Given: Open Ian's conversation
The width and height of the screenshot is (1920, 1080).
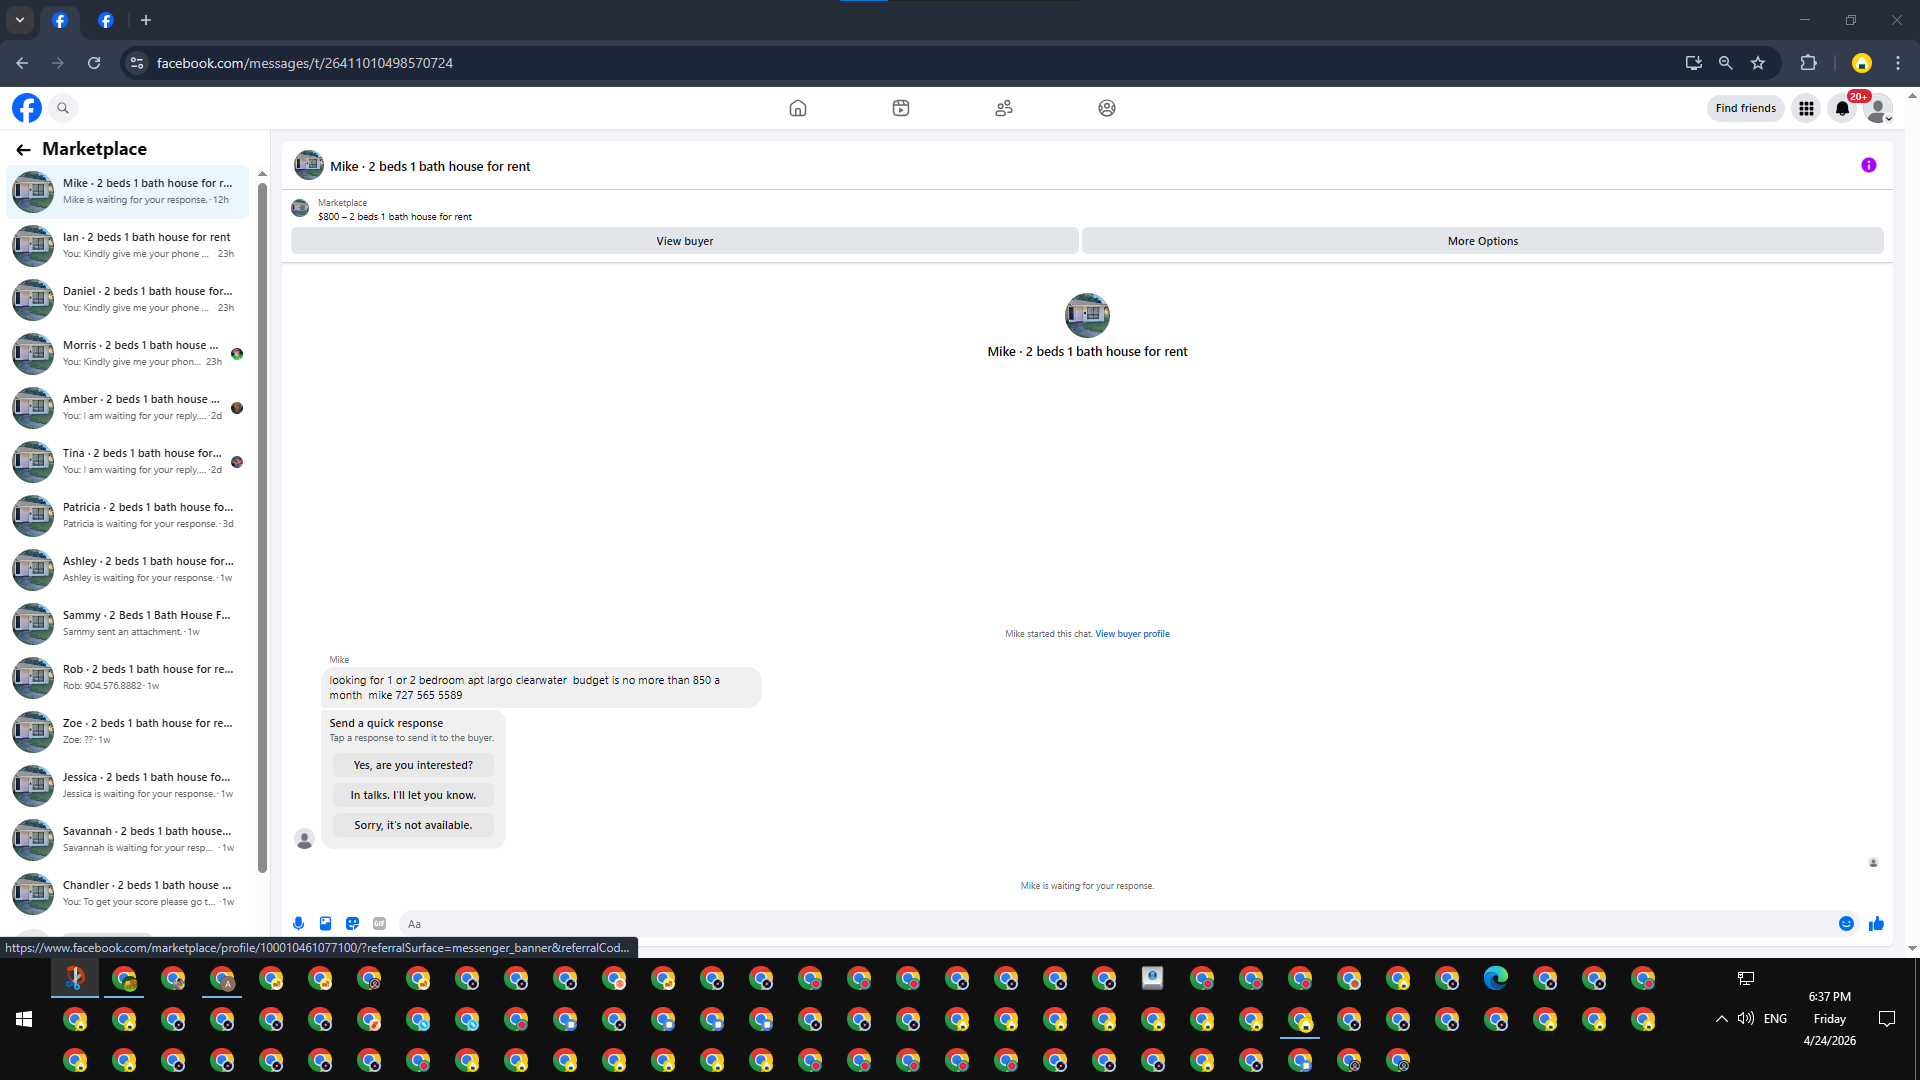Looking at the screenshot, I should pyautogui.click(x=128, y=246).
